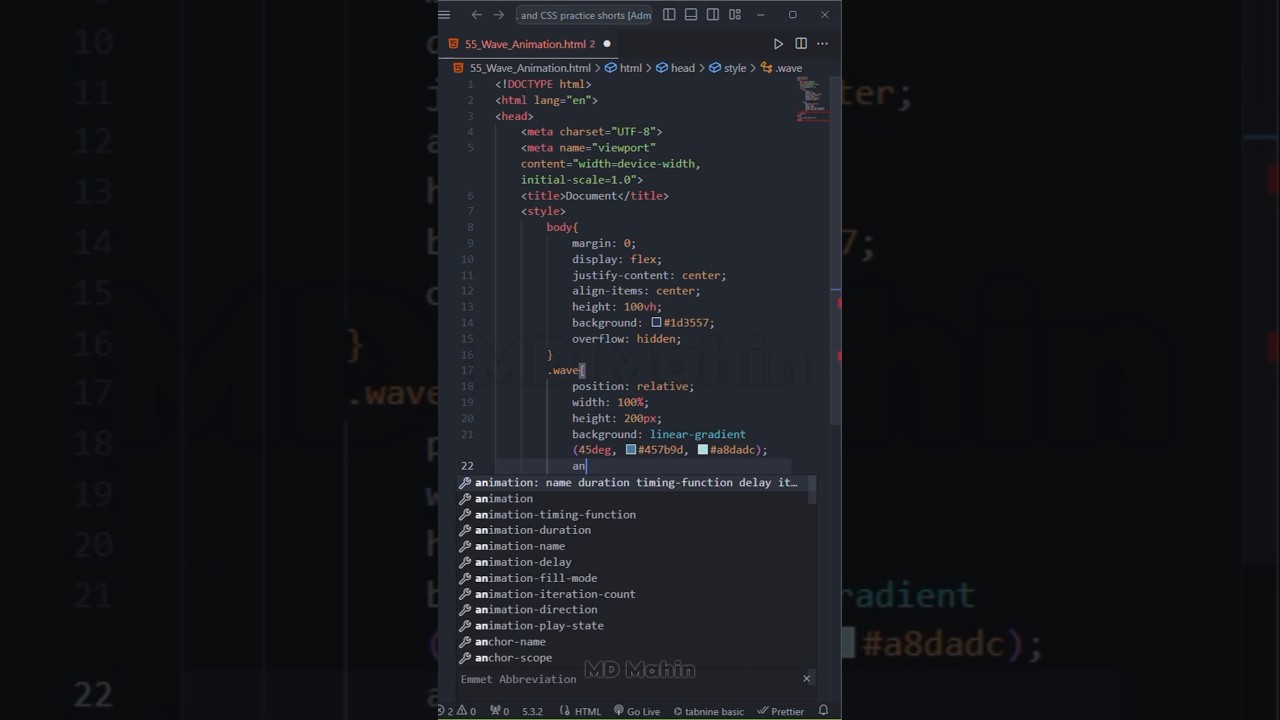Screen dimensions: 1280x720
Task: Click the line number 17 gutter
Action: [468, 371]
